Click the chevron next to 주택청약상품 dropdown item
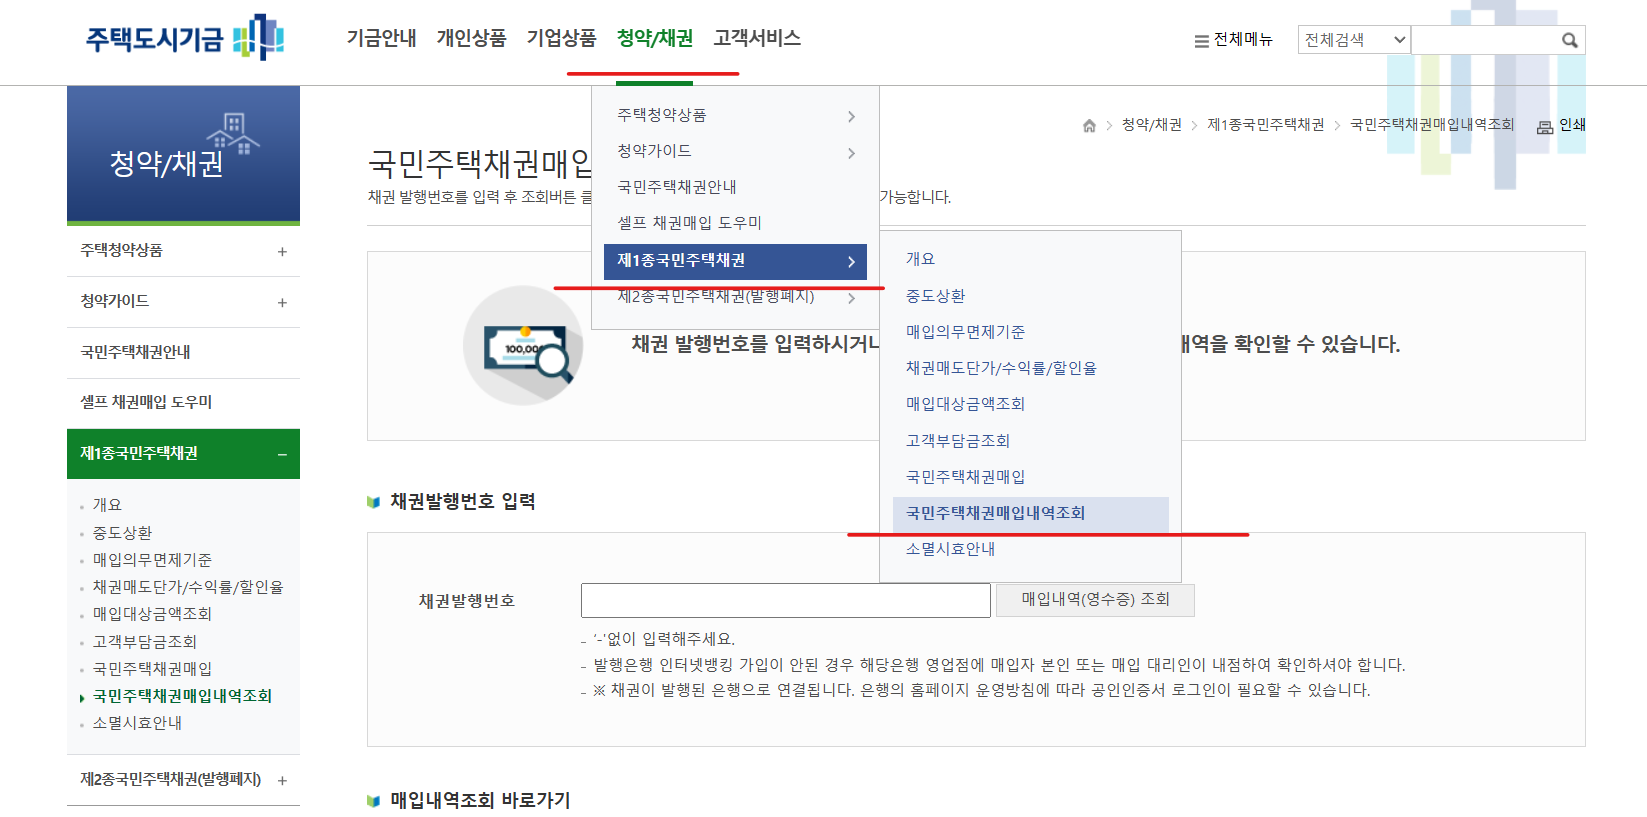This screenshot has height=817, width=1647. click(851, 117)
